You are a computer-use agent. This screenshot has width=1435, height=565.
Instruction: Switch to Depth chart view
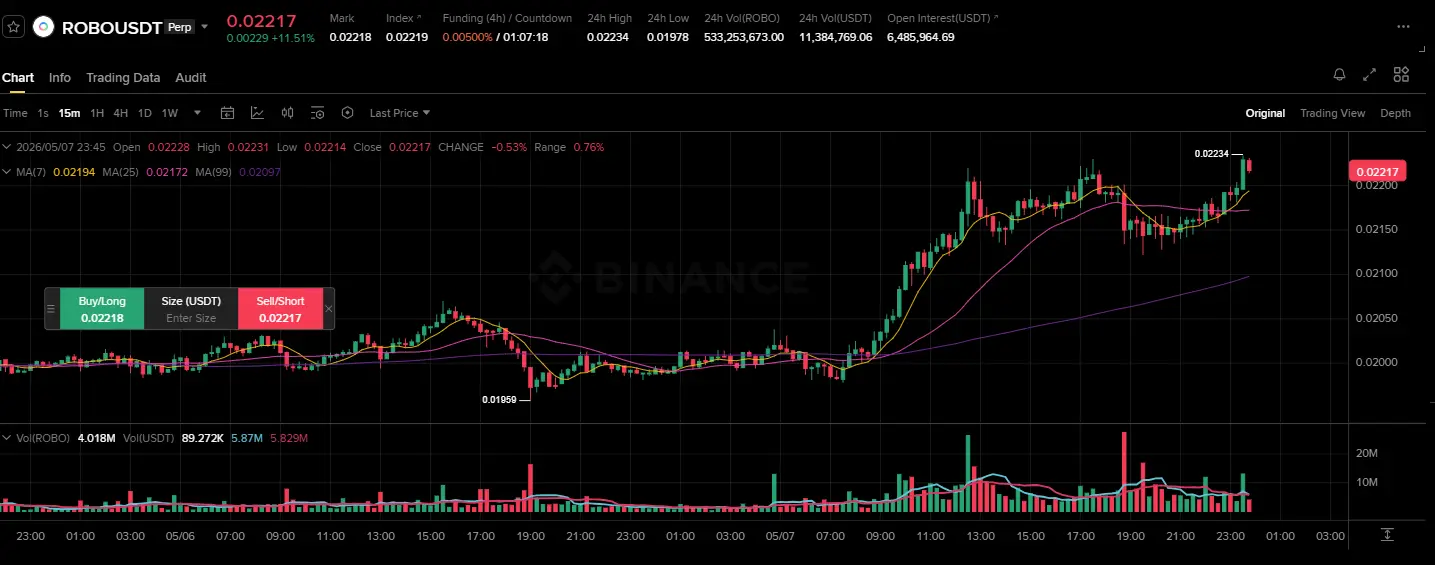tap(1395, 113)
